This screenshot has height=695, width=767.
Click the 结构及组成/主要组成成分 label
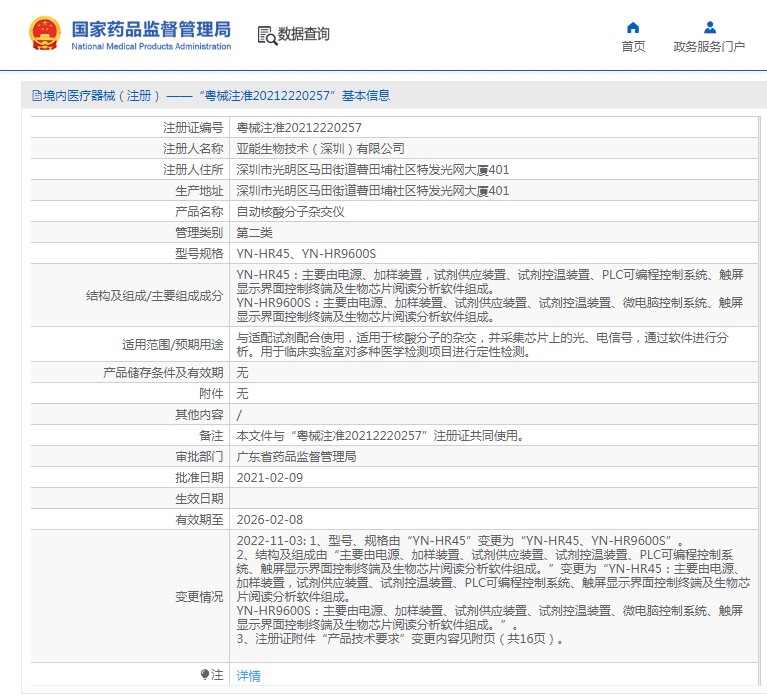pyautogui.click(x=155, y=296)
